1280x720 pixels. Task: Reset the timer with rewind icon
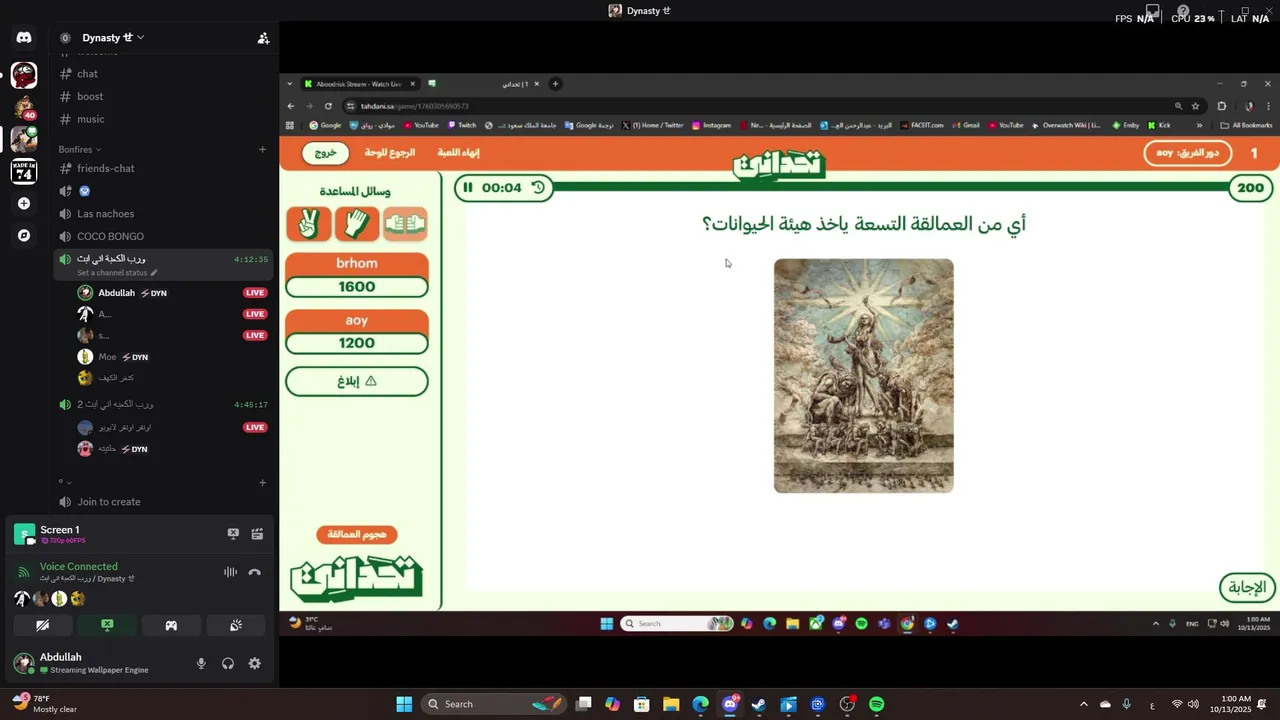coord(538,187)
